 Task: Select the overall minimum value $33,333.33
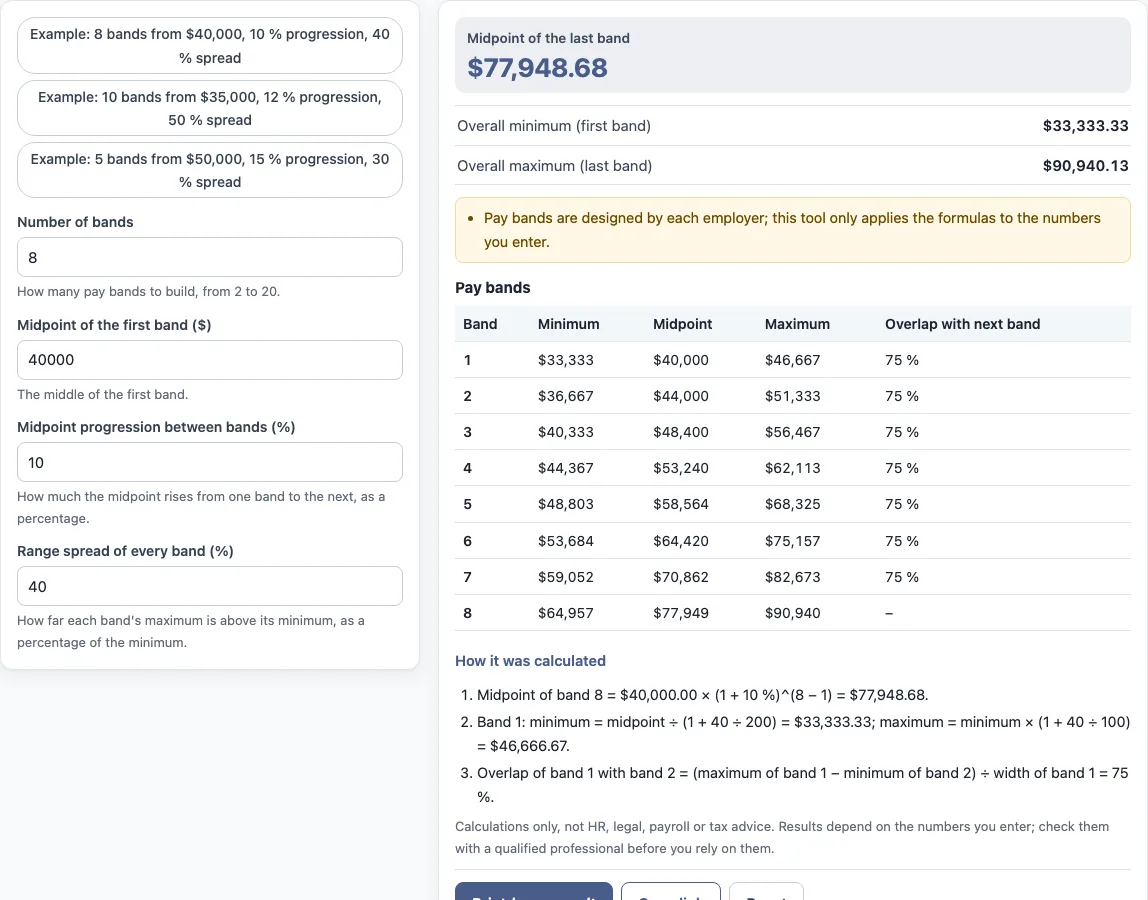(1085, 125)
